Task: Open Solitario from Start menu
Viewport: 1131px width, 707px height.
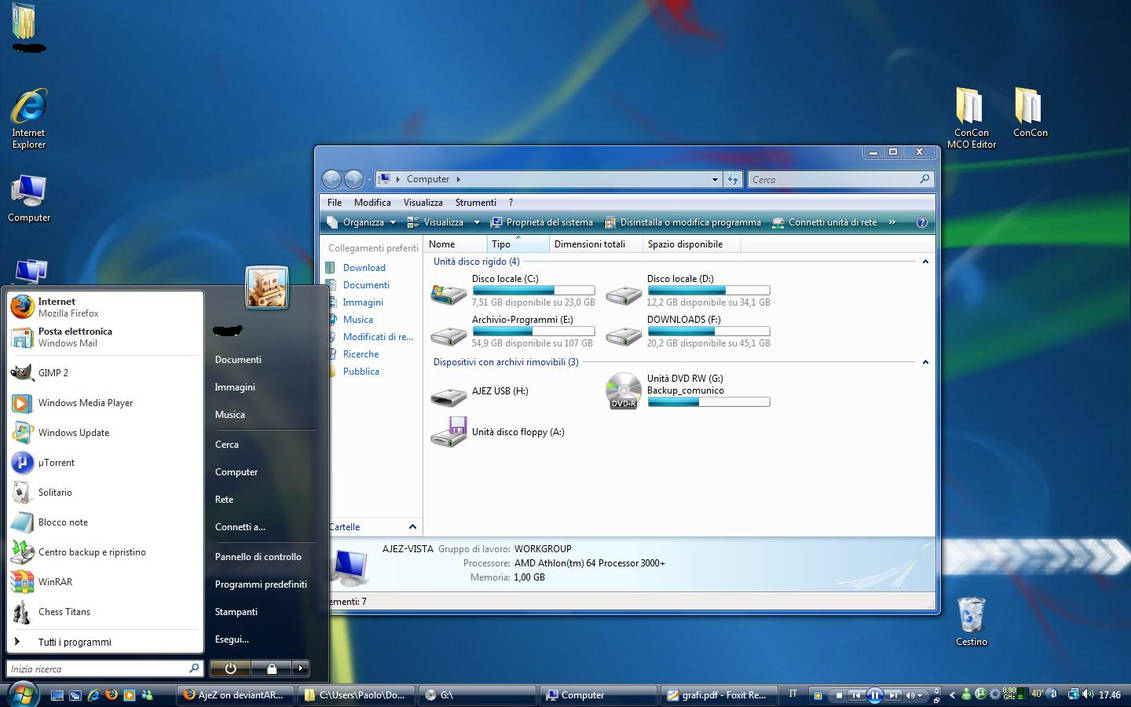Action: point(105,492)
